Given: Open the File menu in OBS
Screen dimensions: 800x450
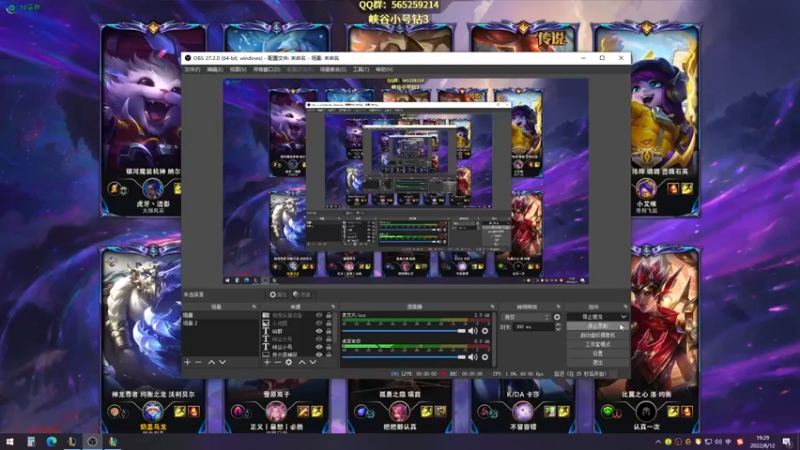Looking at the screenshot, I should point(192,69).
